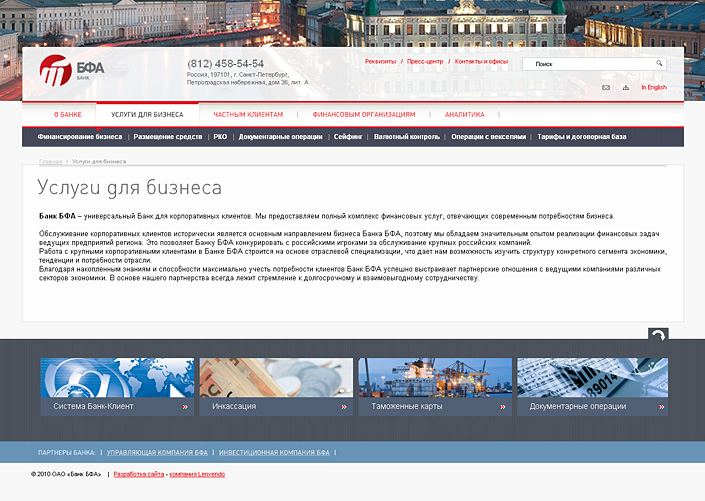This screenshot has height=501, width=705.
Task: Open Разработка сайта footer link
Action: pyautogui.click(x=139, y=474)
